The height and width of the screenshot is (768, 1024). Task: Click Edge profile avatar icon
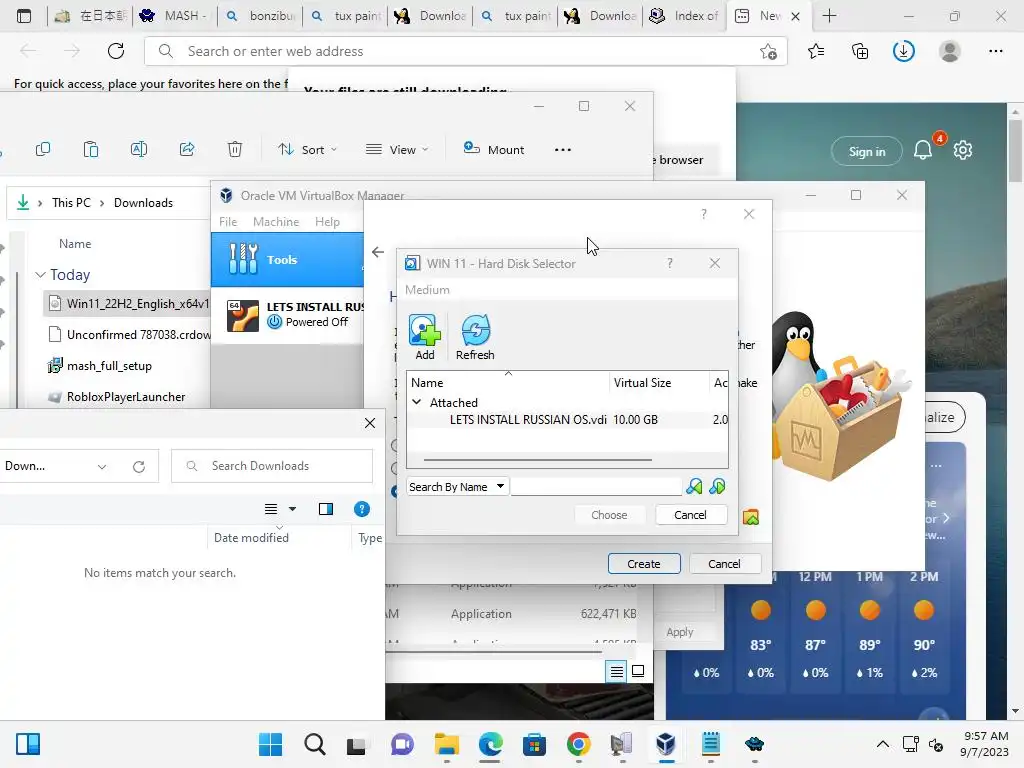(x=950, y=51)
